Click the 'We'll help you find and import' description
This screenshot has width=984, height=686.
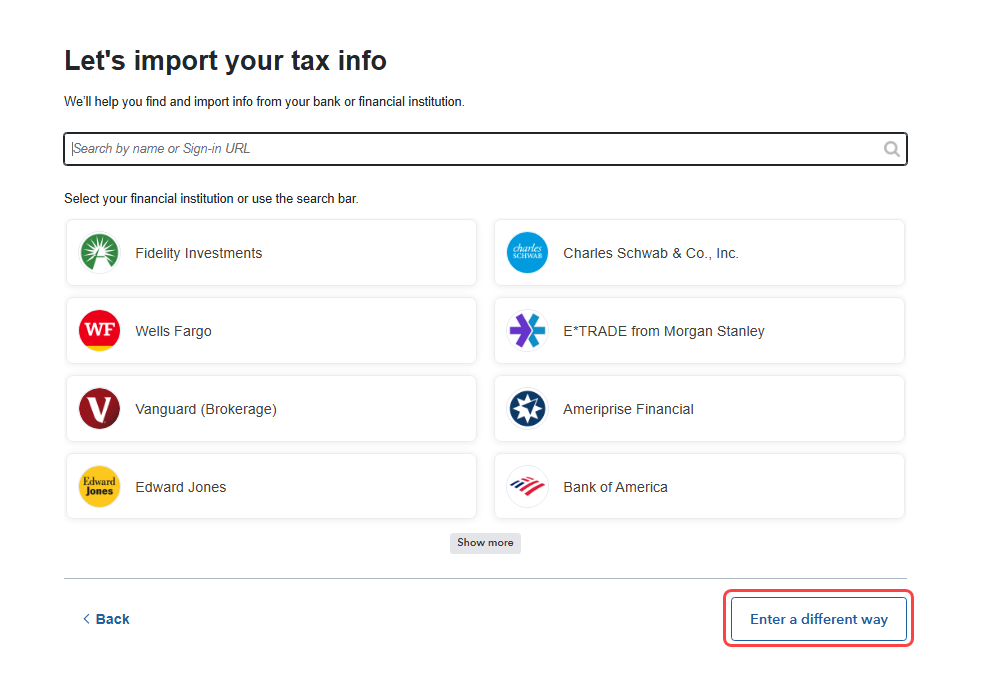click(264, 102)
